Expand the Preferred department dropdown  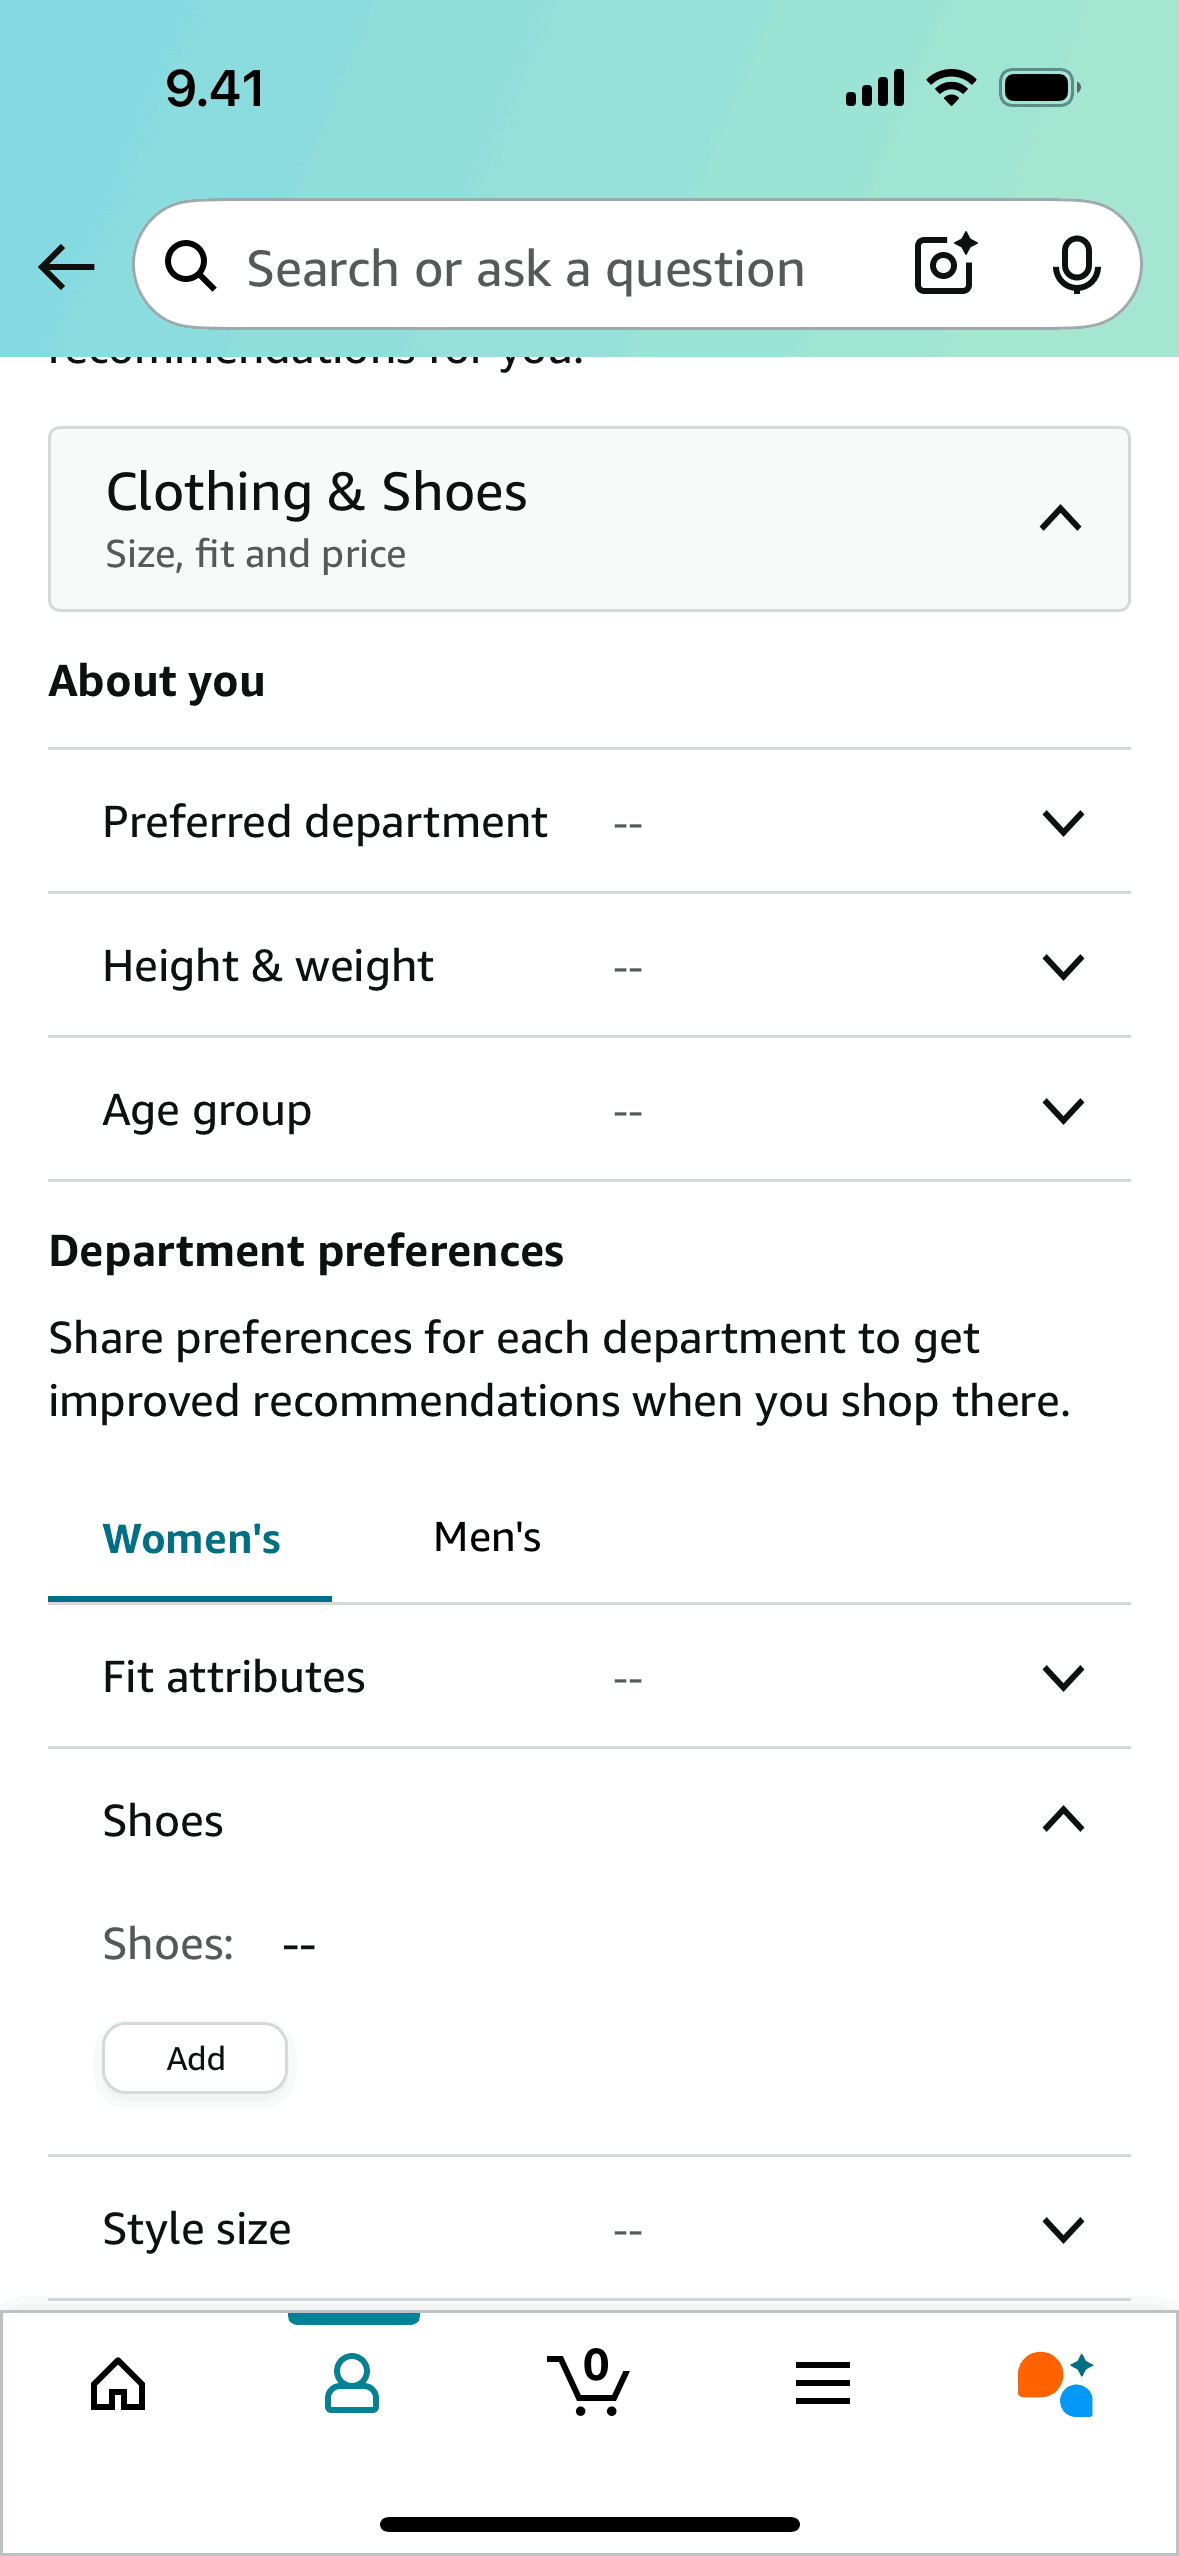[1062, 823]
